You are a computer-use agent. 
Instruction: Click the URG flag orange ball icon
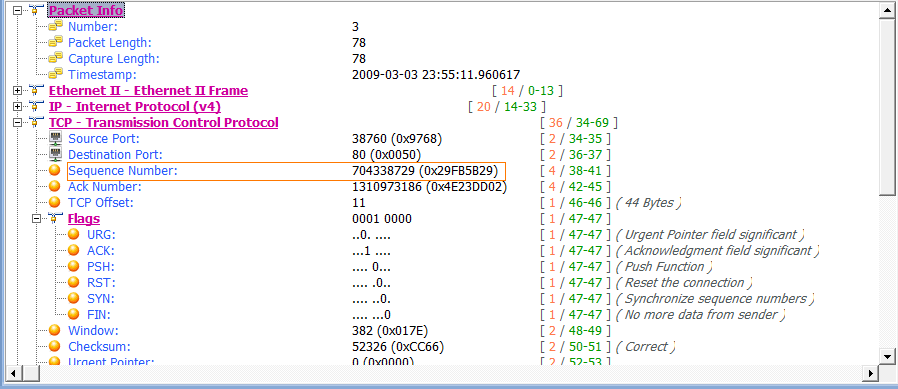pos(74,234)
